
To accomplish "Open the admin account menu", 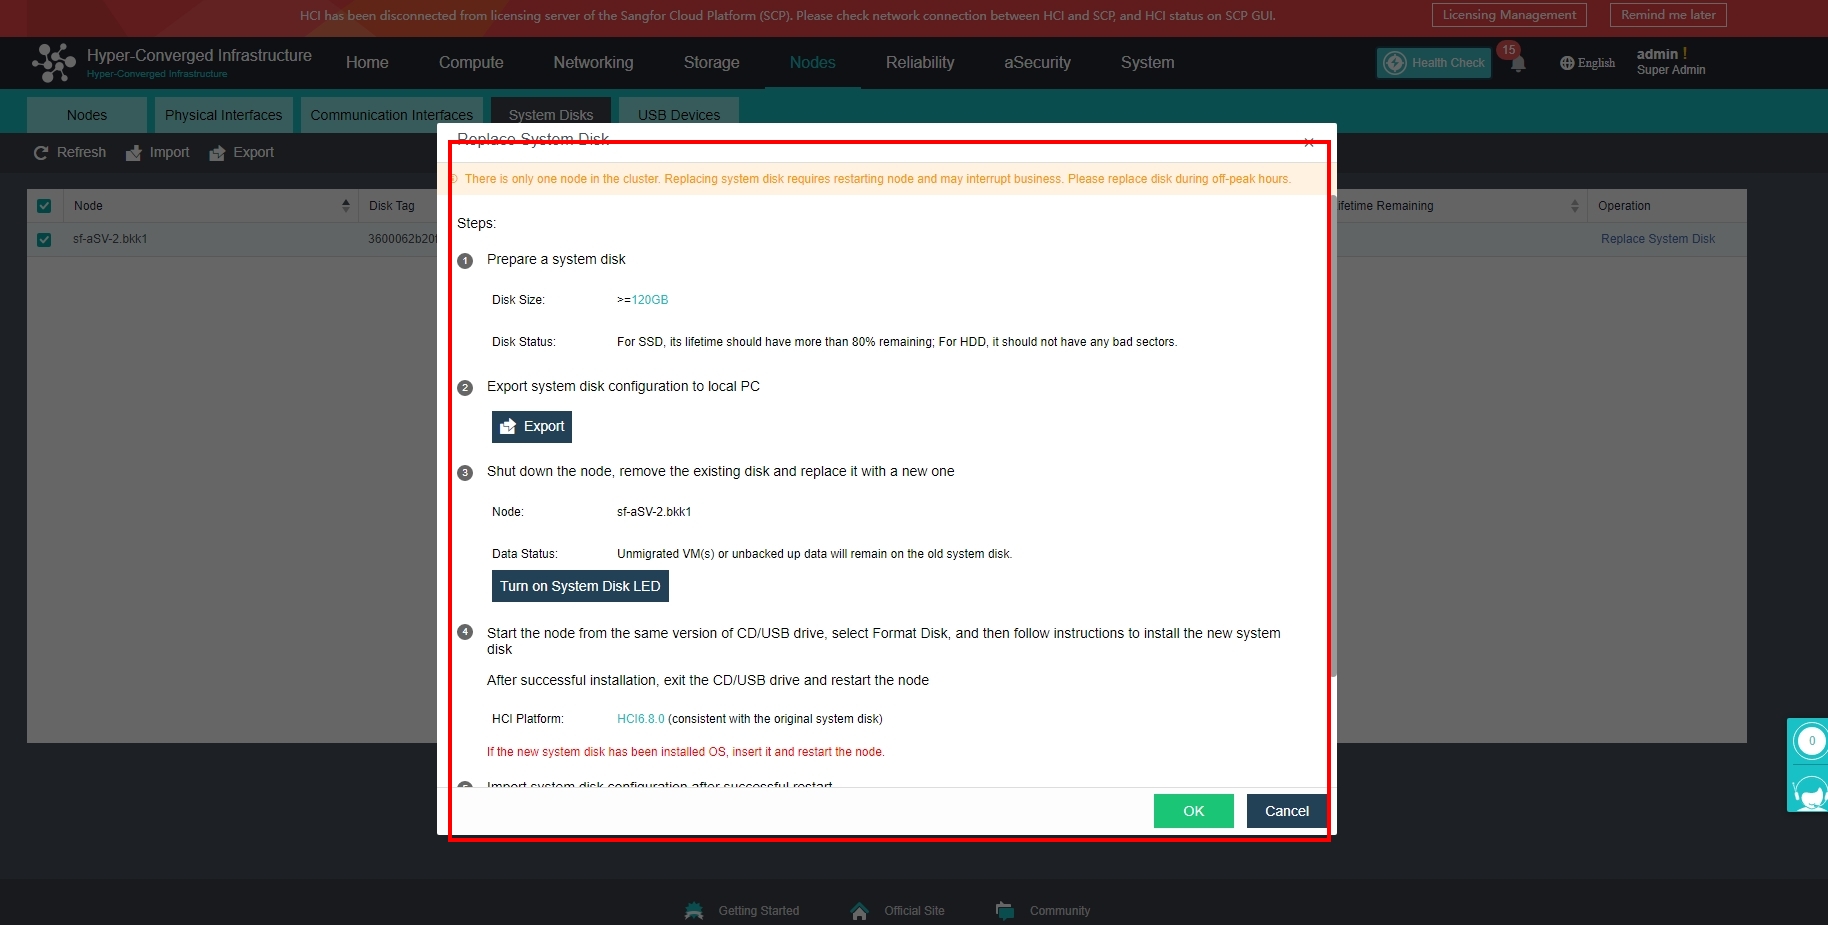I will (1670, 62).
